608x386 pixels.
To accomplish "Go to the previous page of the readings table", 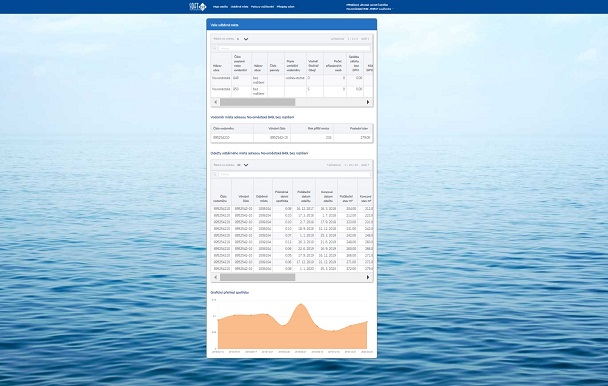I will (334, 165).
